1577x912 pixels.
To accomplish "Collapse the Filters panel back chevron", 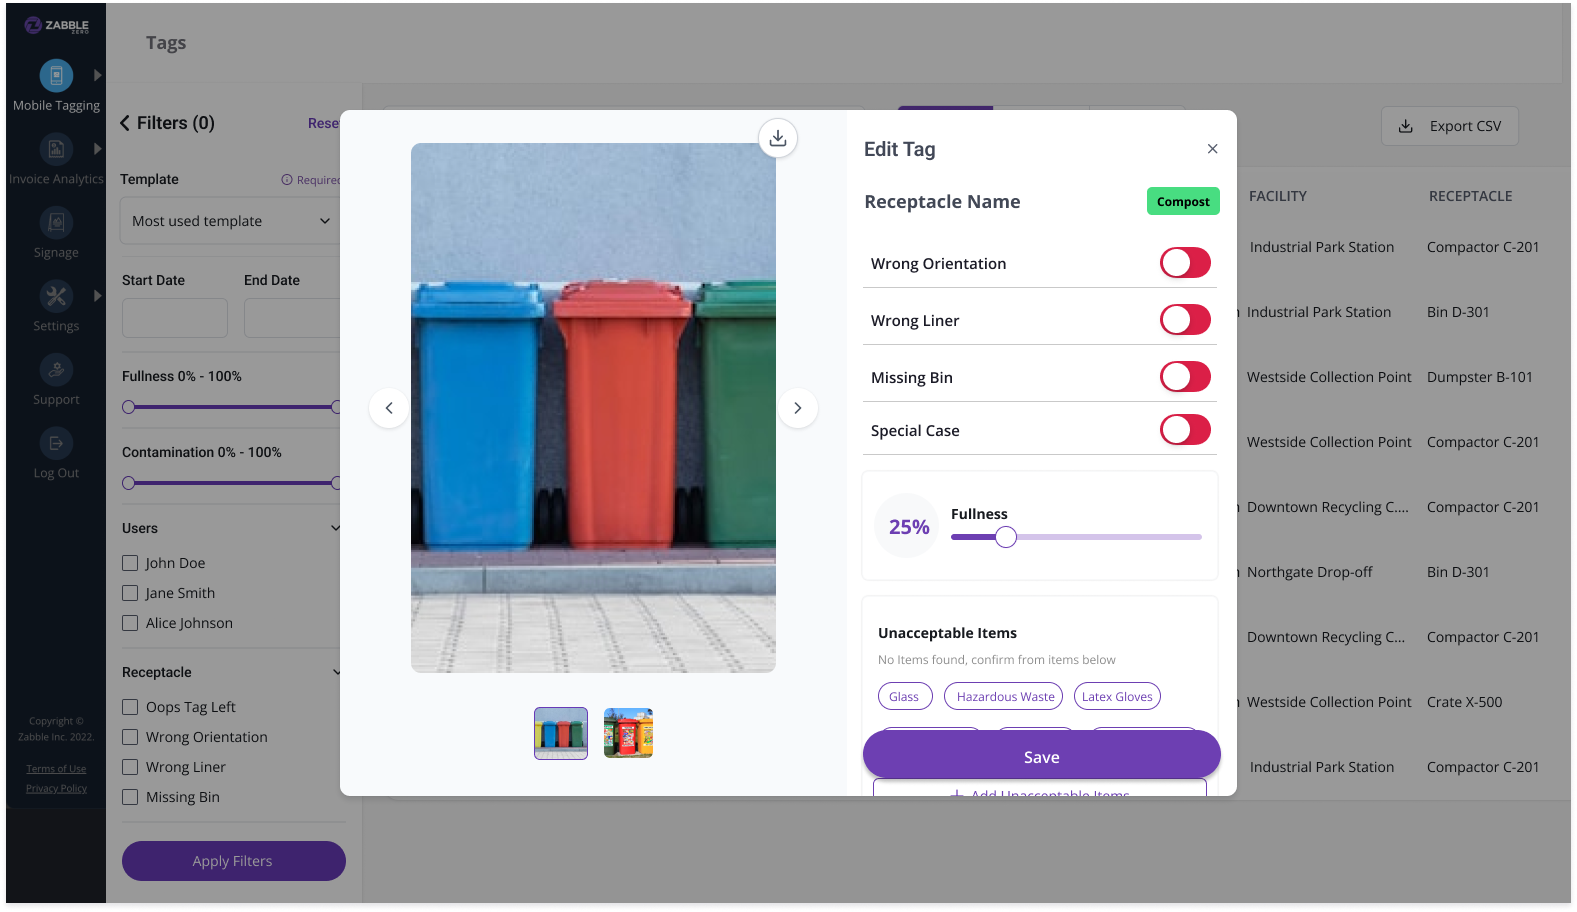I will (125, 123).
